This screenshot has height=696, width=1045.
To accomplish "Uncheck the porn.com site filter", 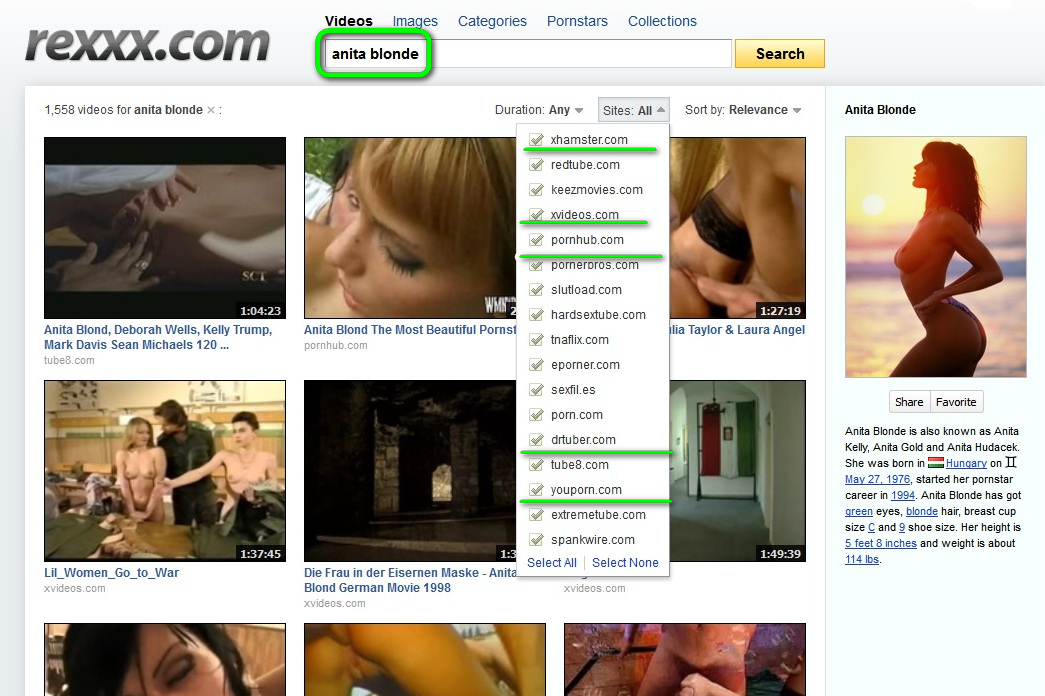I will (x=536, y=415).
